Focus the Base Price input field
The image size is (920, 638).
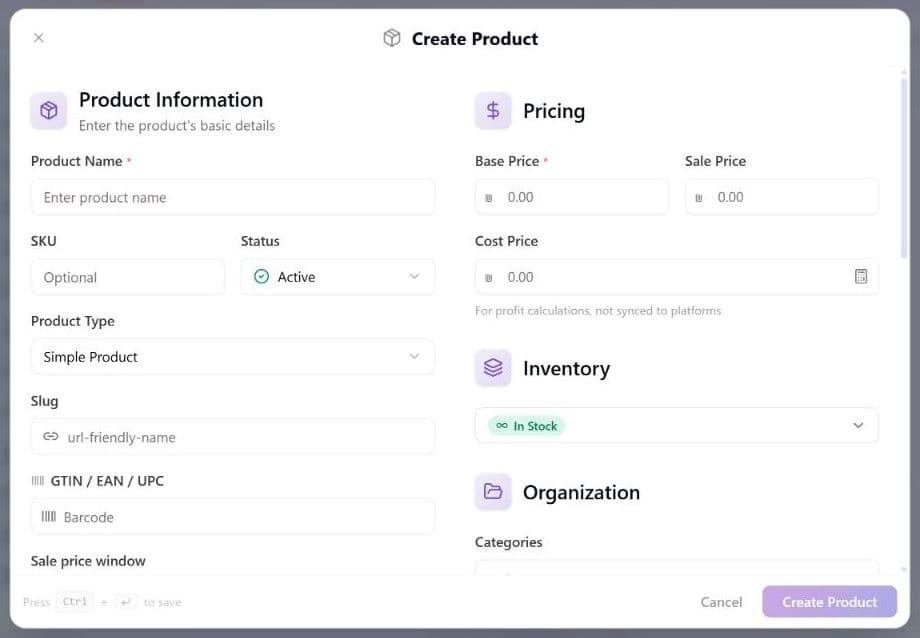572,197
